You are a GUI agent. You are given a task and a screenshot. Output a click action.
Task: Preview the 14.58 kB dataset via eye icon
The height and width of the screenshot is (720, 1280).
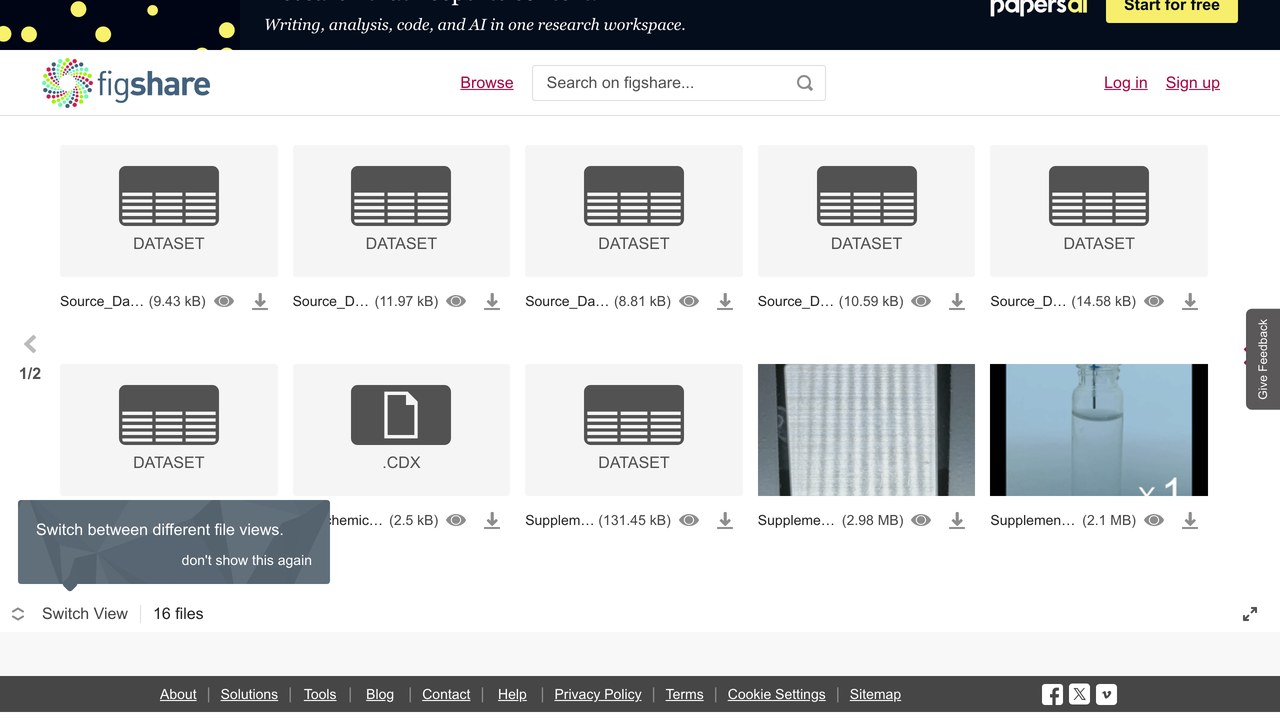(x=1154, y=301)
